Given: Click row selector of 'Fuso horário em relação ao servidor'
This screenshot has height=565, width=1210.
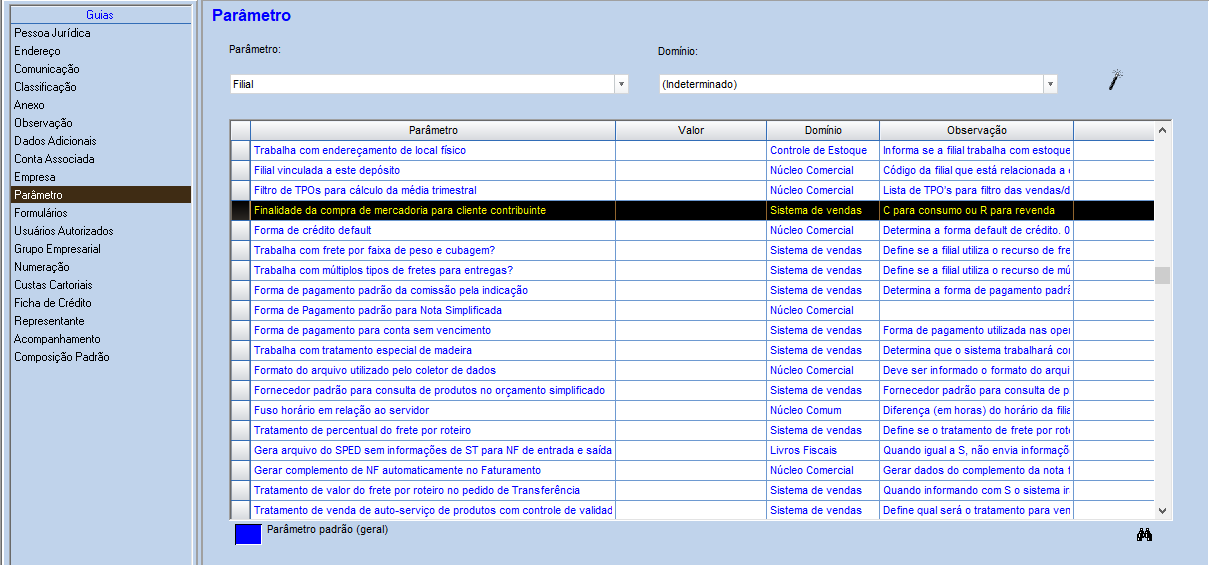Looking at the screenshot, I should (240, 410).
